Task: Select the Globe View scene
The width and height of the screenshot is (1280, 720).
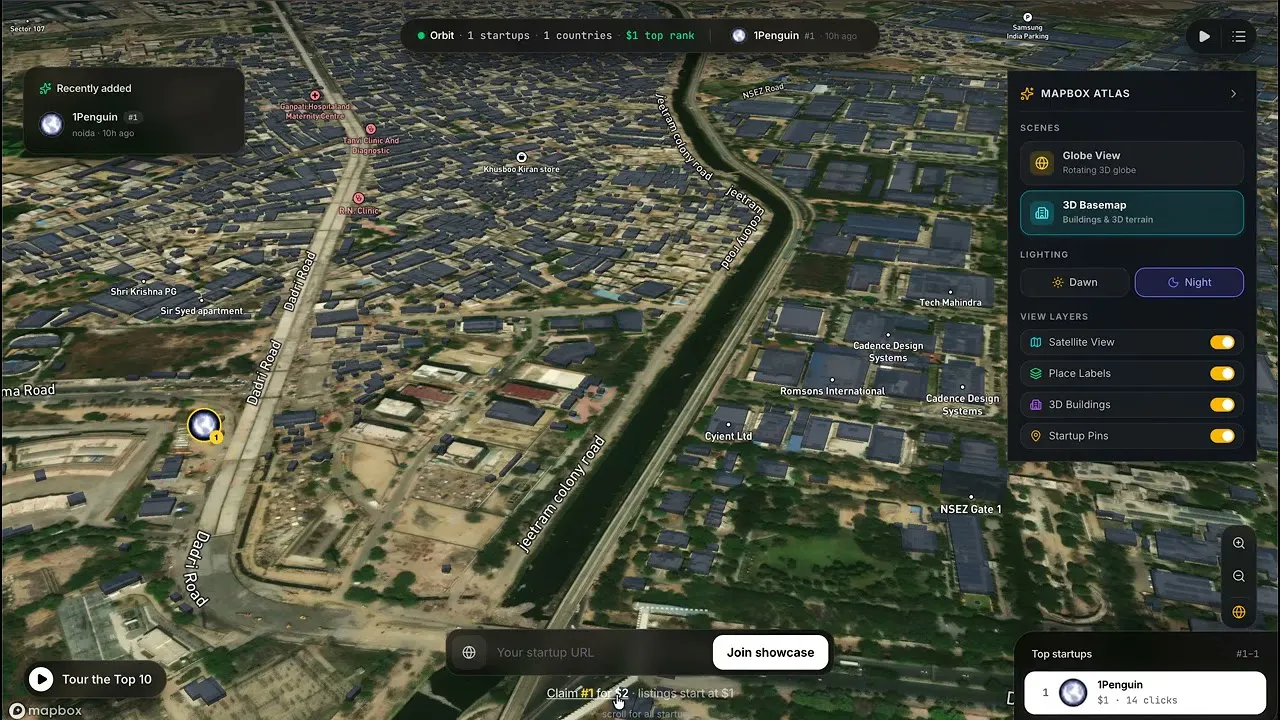Action: tap(1132, 162)
